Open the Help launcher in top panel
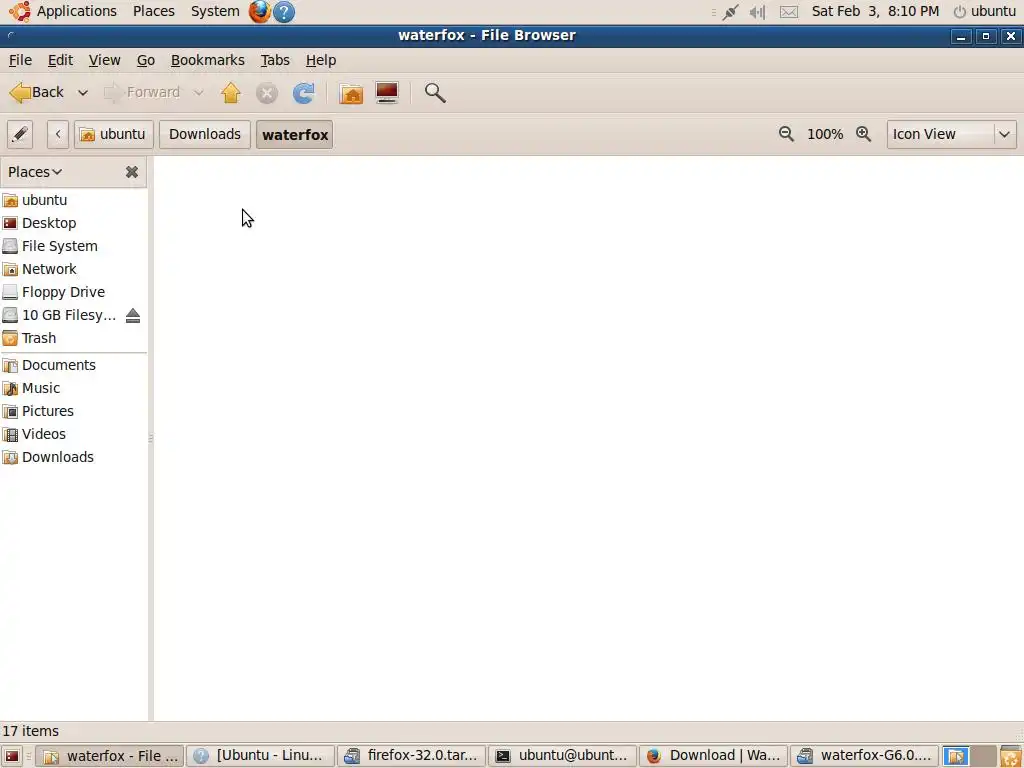 pos(283,11)
